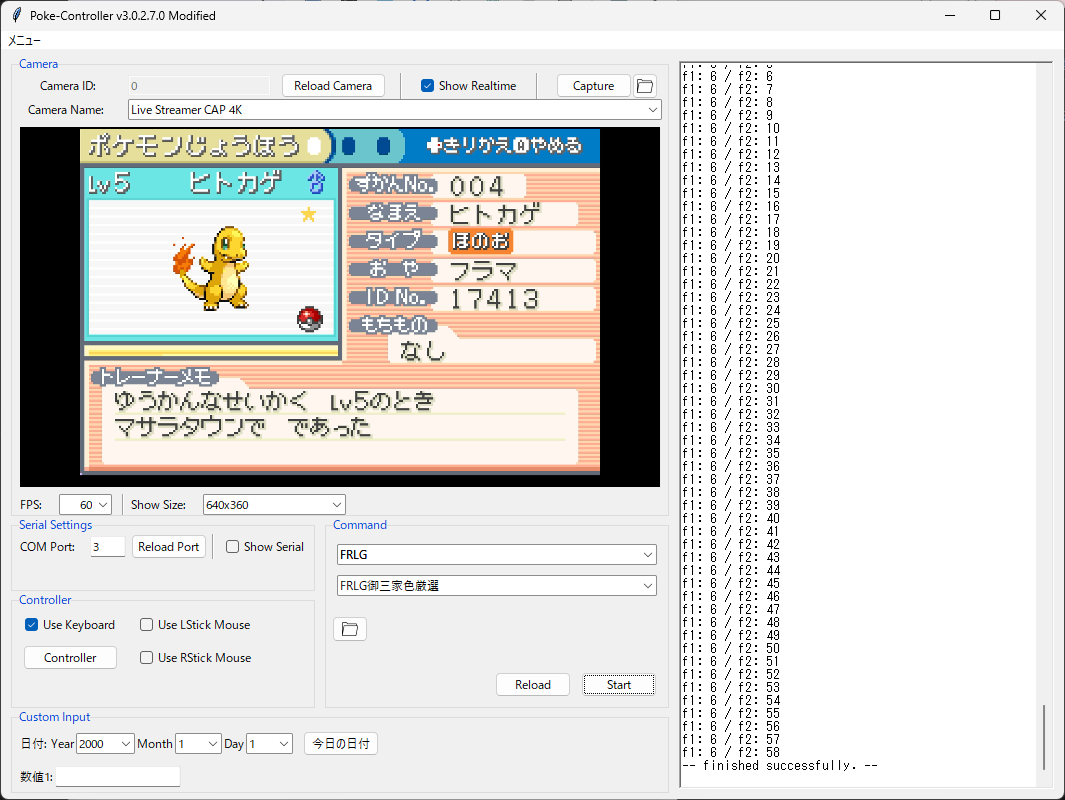
Task: Maximize the Poke-Controller window
Action: [x=995, y=15]
